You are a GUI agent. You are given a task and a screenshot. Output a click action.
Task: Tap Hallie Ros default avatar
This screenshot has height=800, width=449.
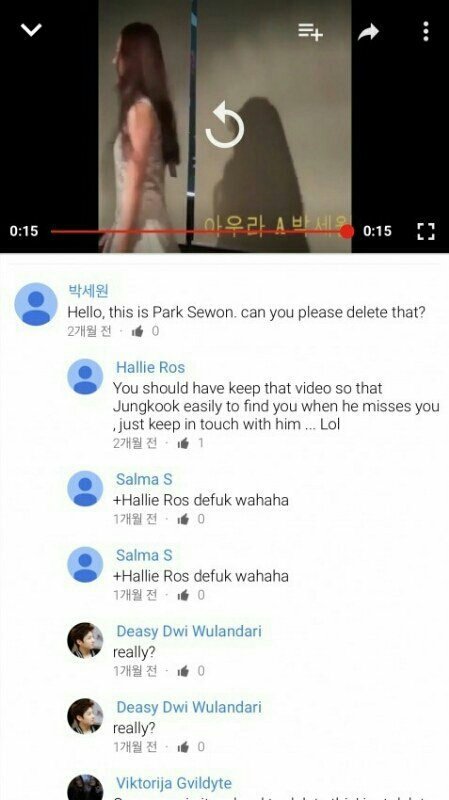click(85, 377)
